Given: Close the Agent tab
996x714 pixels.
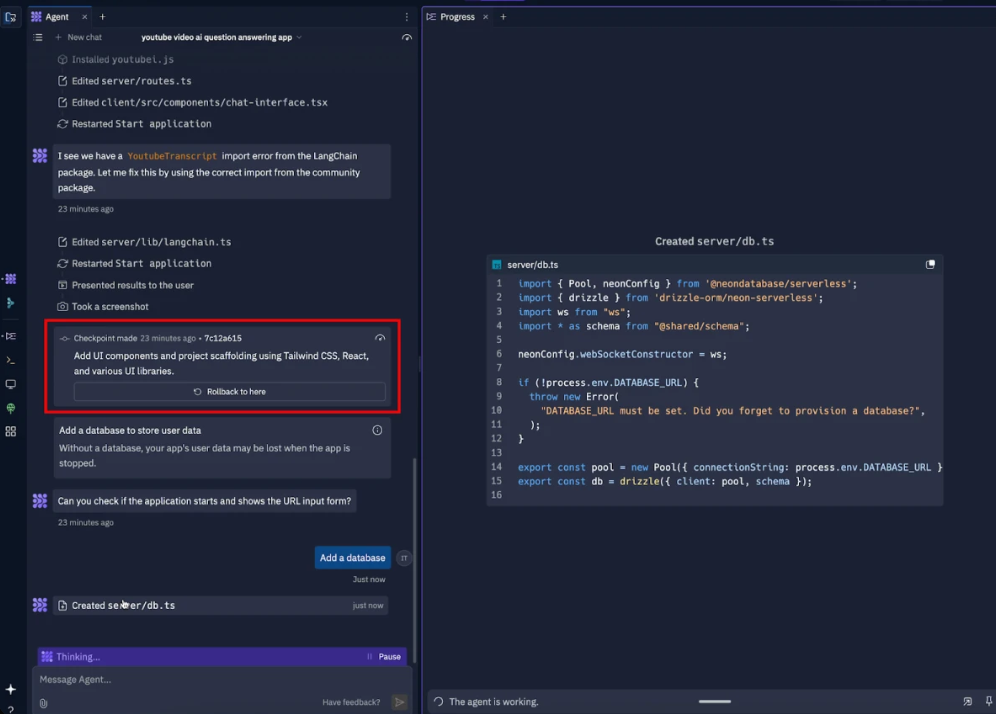Looking at the screenshot, I should 84,17.
